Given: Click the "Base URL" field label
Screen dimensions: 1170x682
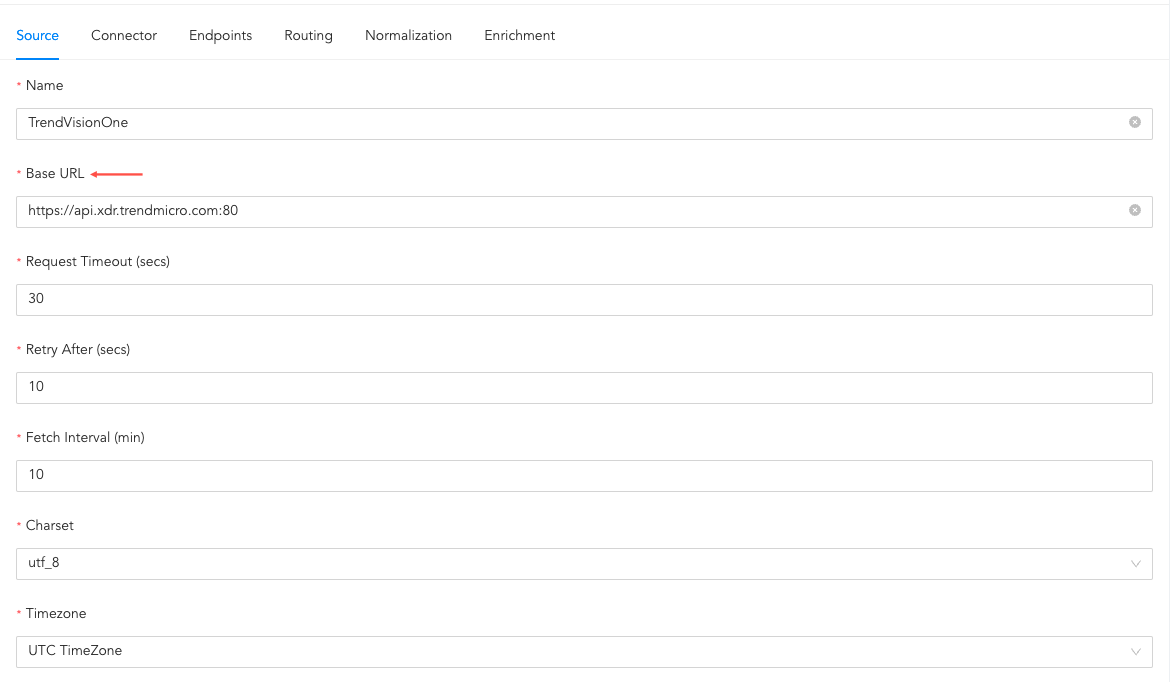Looking at the screenshot, I should click(55, 174).
